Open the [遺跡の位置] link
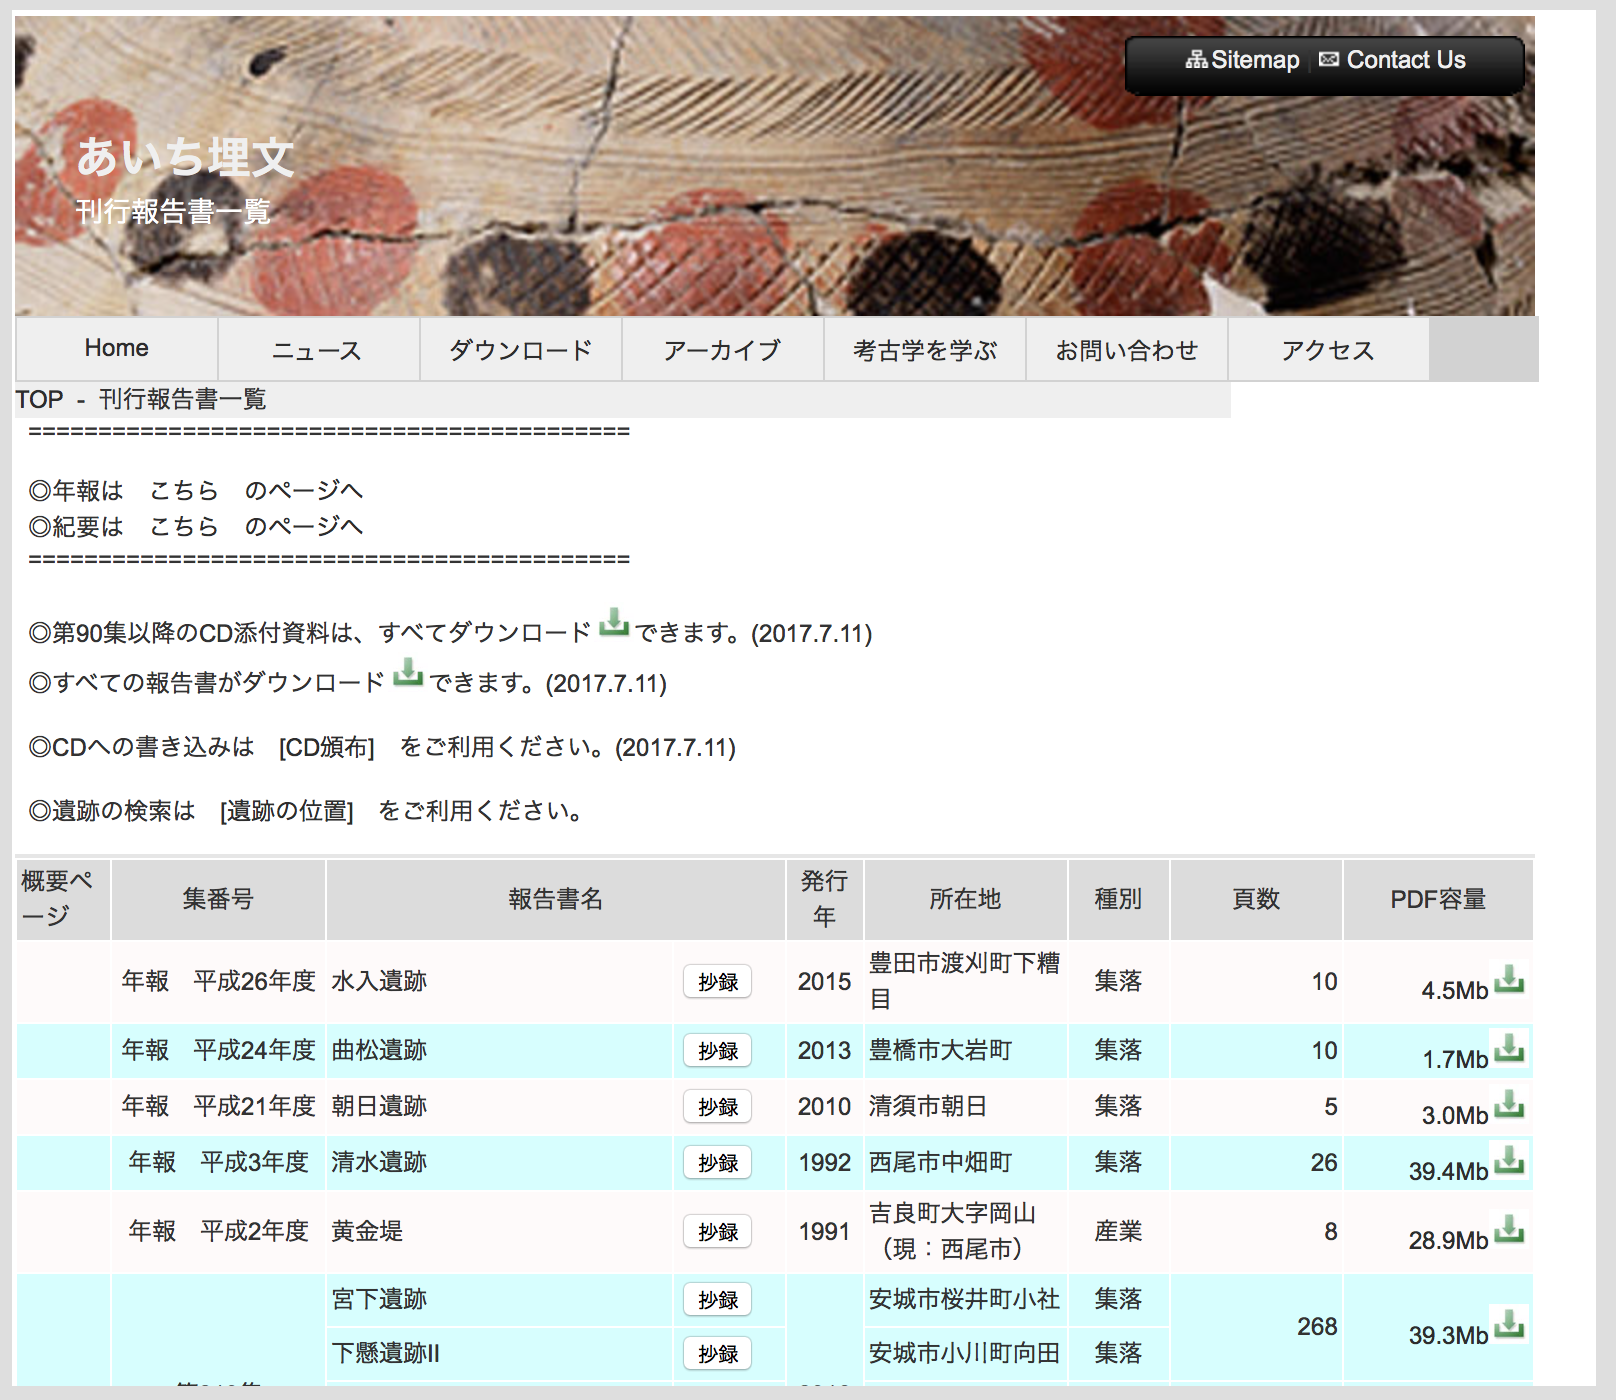This screenshot has height=1400, width=1616. [287, 810]
